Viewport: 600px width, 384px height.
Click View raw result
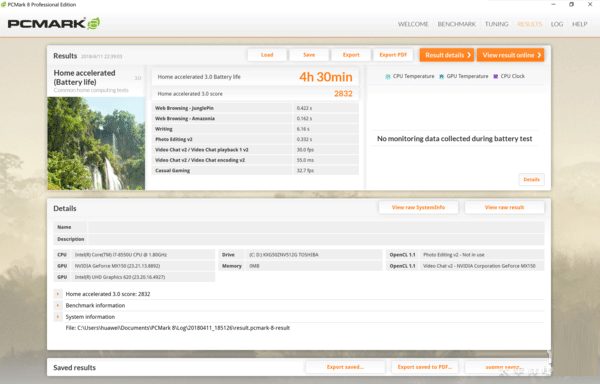pyautogui.click(x=504, y=207)
